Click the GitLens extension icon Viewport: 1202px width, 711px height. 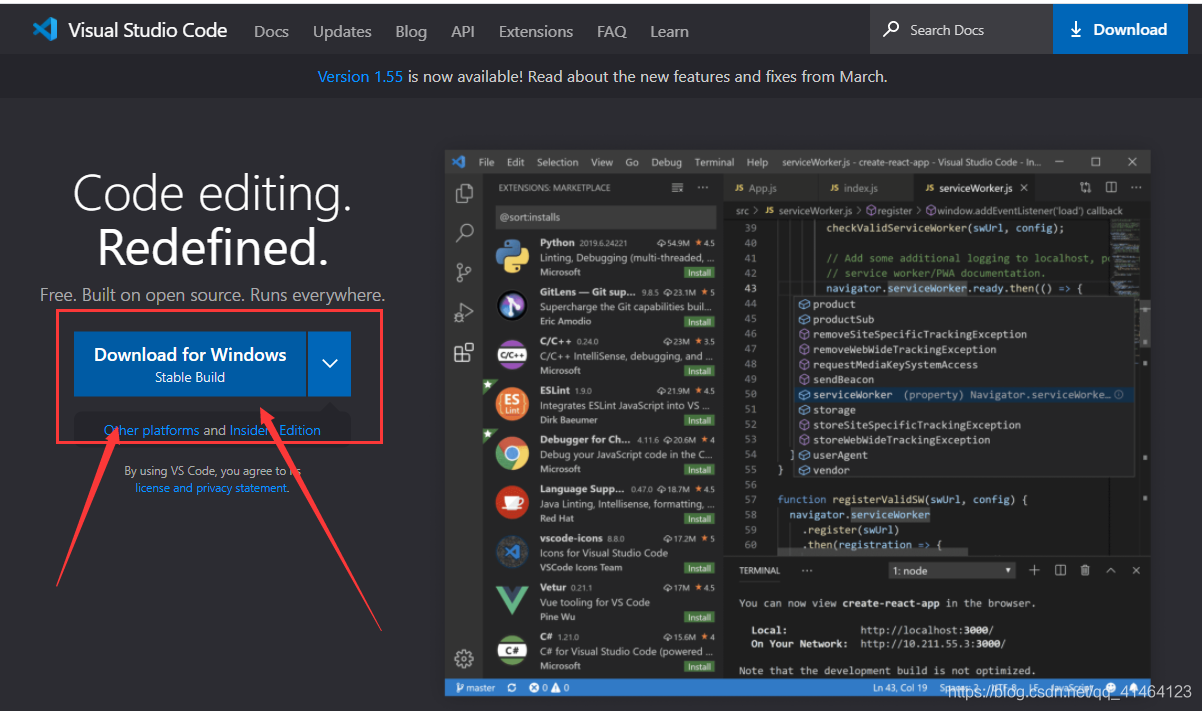(x=511, y=305)
